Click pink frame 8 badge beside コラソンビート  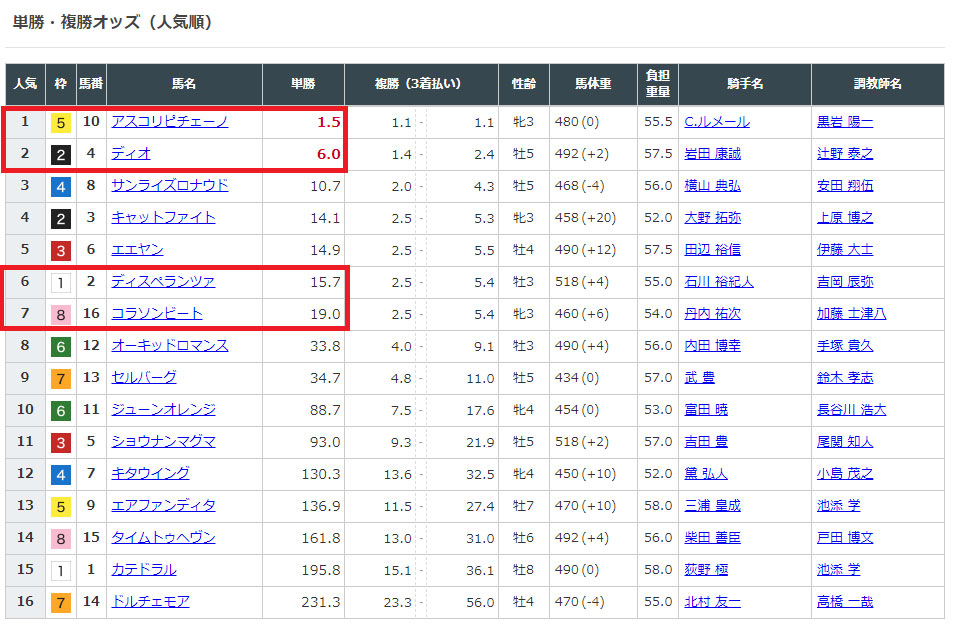tap(61, 314)
